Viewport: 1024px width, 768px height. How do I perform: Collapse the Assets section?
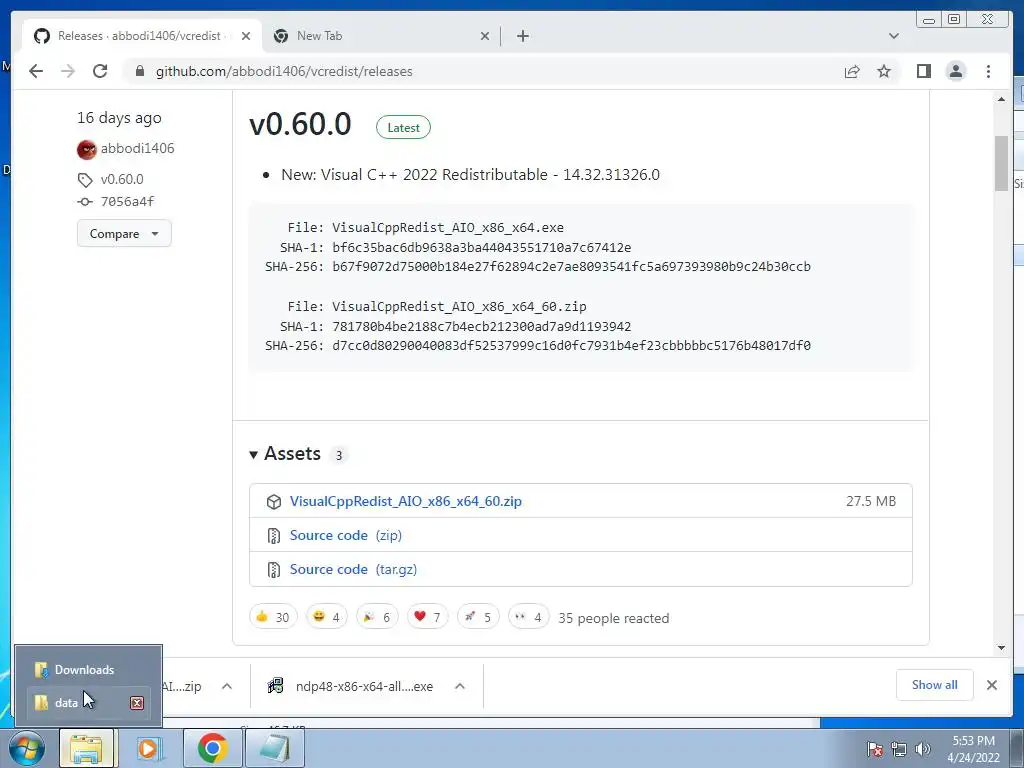click(x=285, y=454)
